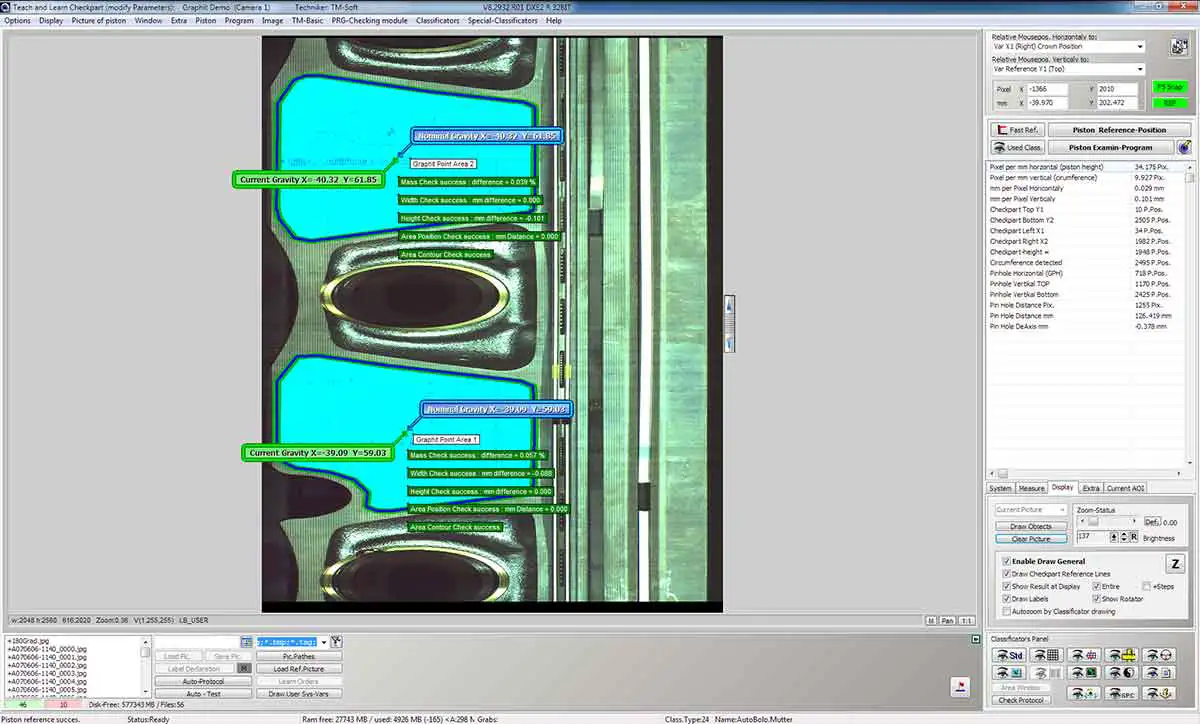Toggle Draw Checkpart Reference Lines checkbox
This screenshot has height=724, width=1200.
1006,574
